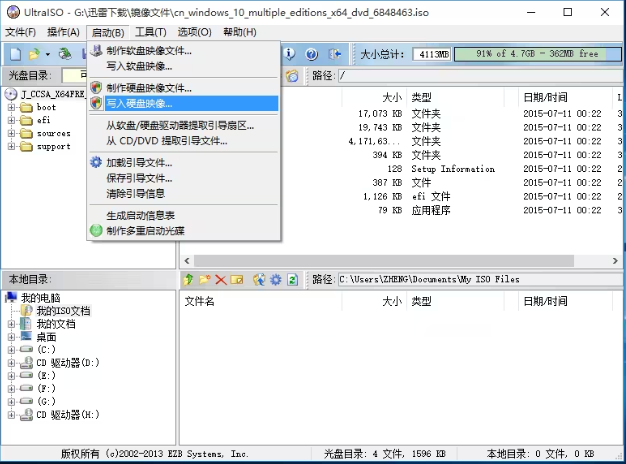Screen dimensions: 626x464
Task: Select 我的ISO文档 in local tree
Action: pyautogui.click(x=63, y=311)
